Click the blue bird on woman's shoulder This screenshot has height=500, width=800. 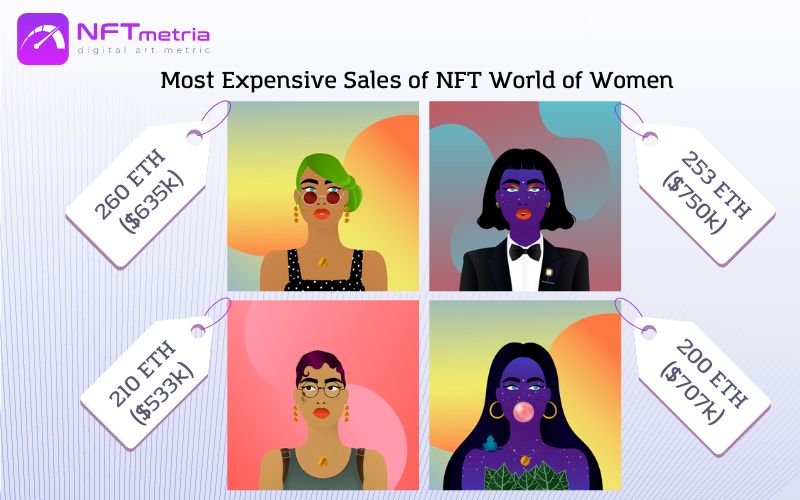click(490, 443)
